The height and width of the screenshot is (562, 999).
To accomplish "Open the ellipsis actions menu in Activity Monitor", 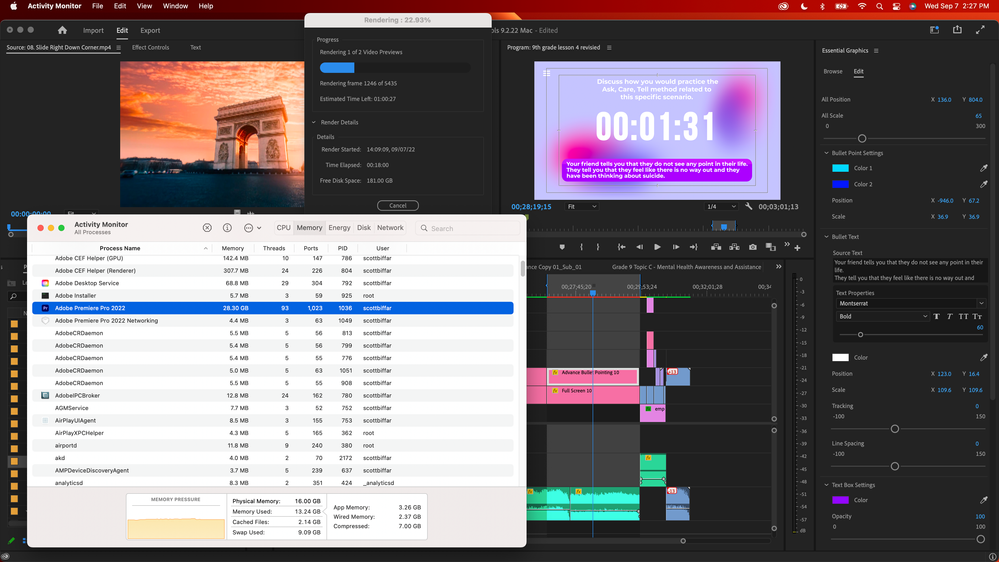I will click(252, 228).
